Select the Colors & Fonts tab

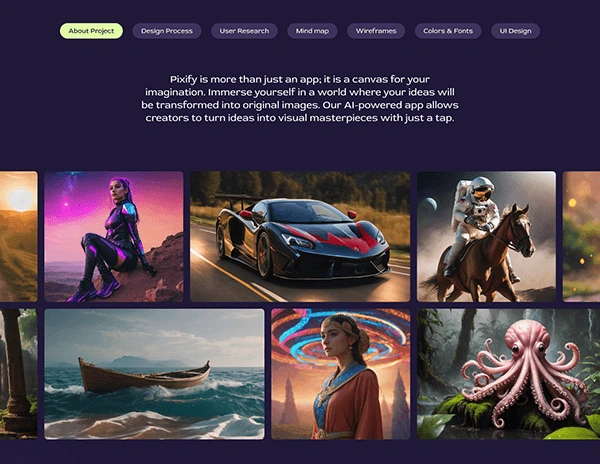[448, 31]
